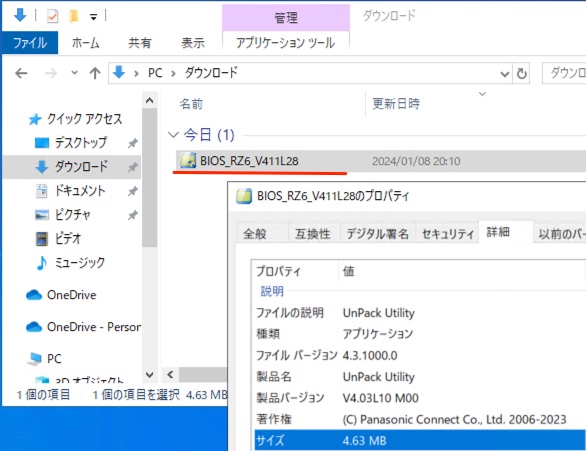Select the 種類 property row

pos(419,334)
